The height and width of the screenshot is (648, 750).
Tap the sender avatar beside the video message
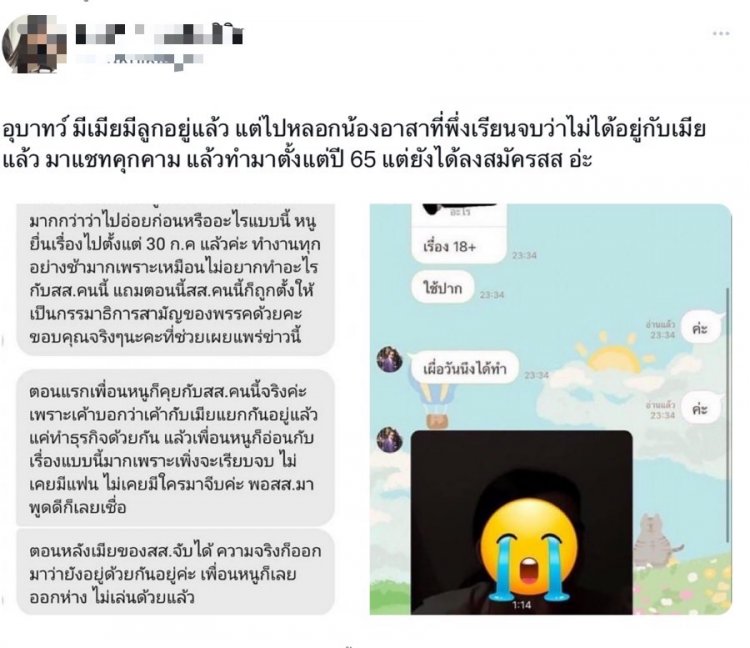(x=389, y=439)
